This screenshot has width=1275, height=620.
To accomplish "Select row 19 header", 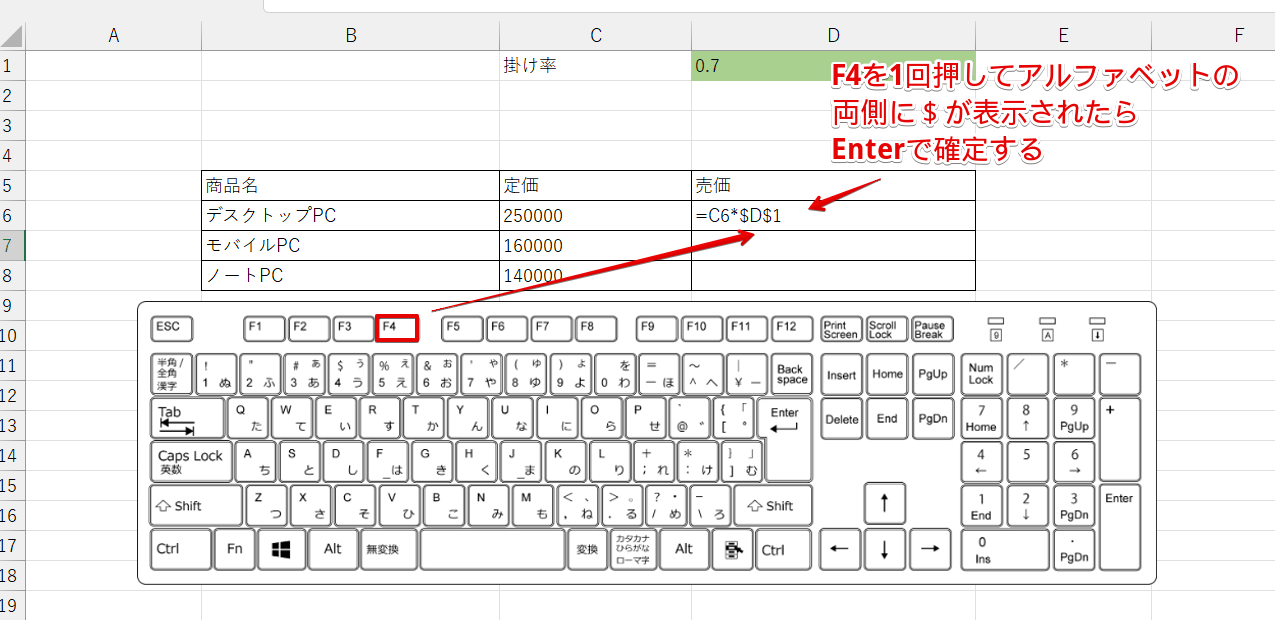I will tap(12, 605).
